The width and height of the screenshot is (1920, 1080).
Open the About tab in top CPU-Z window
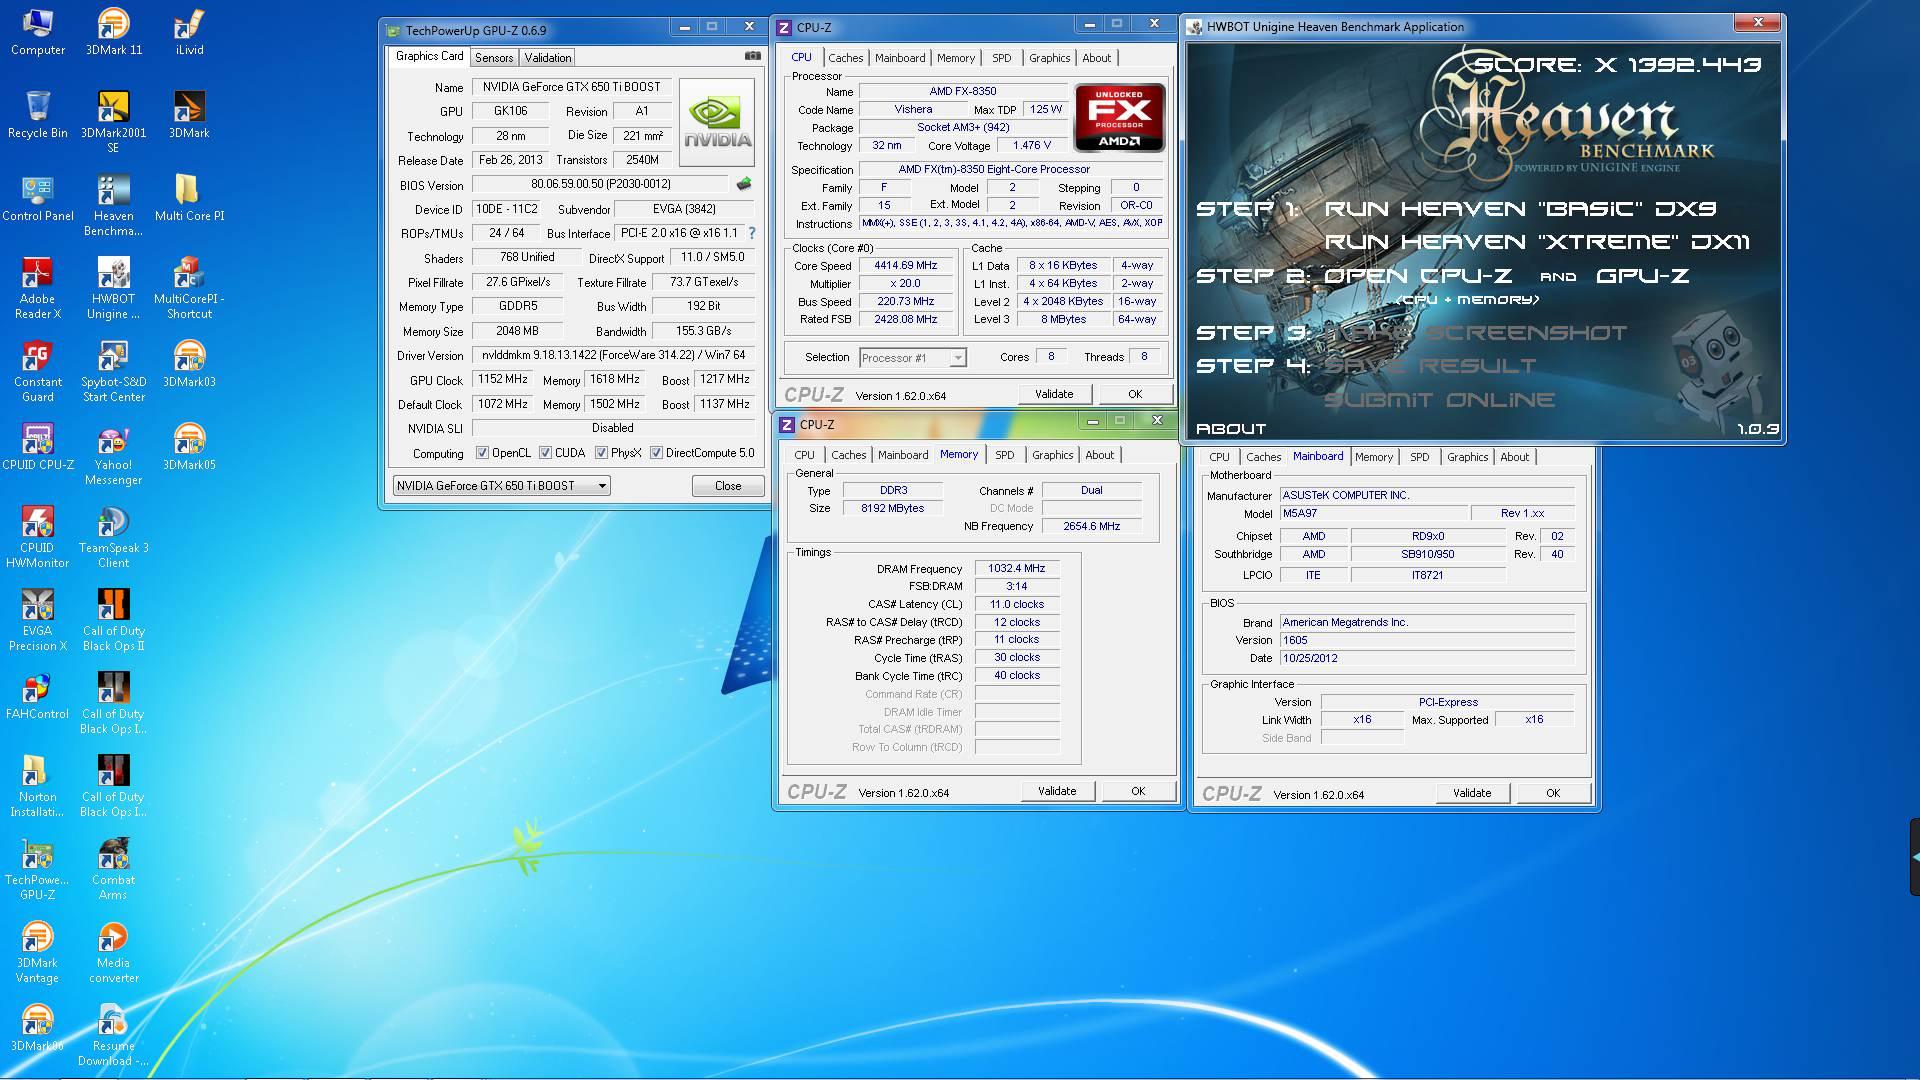(1096, 58)
